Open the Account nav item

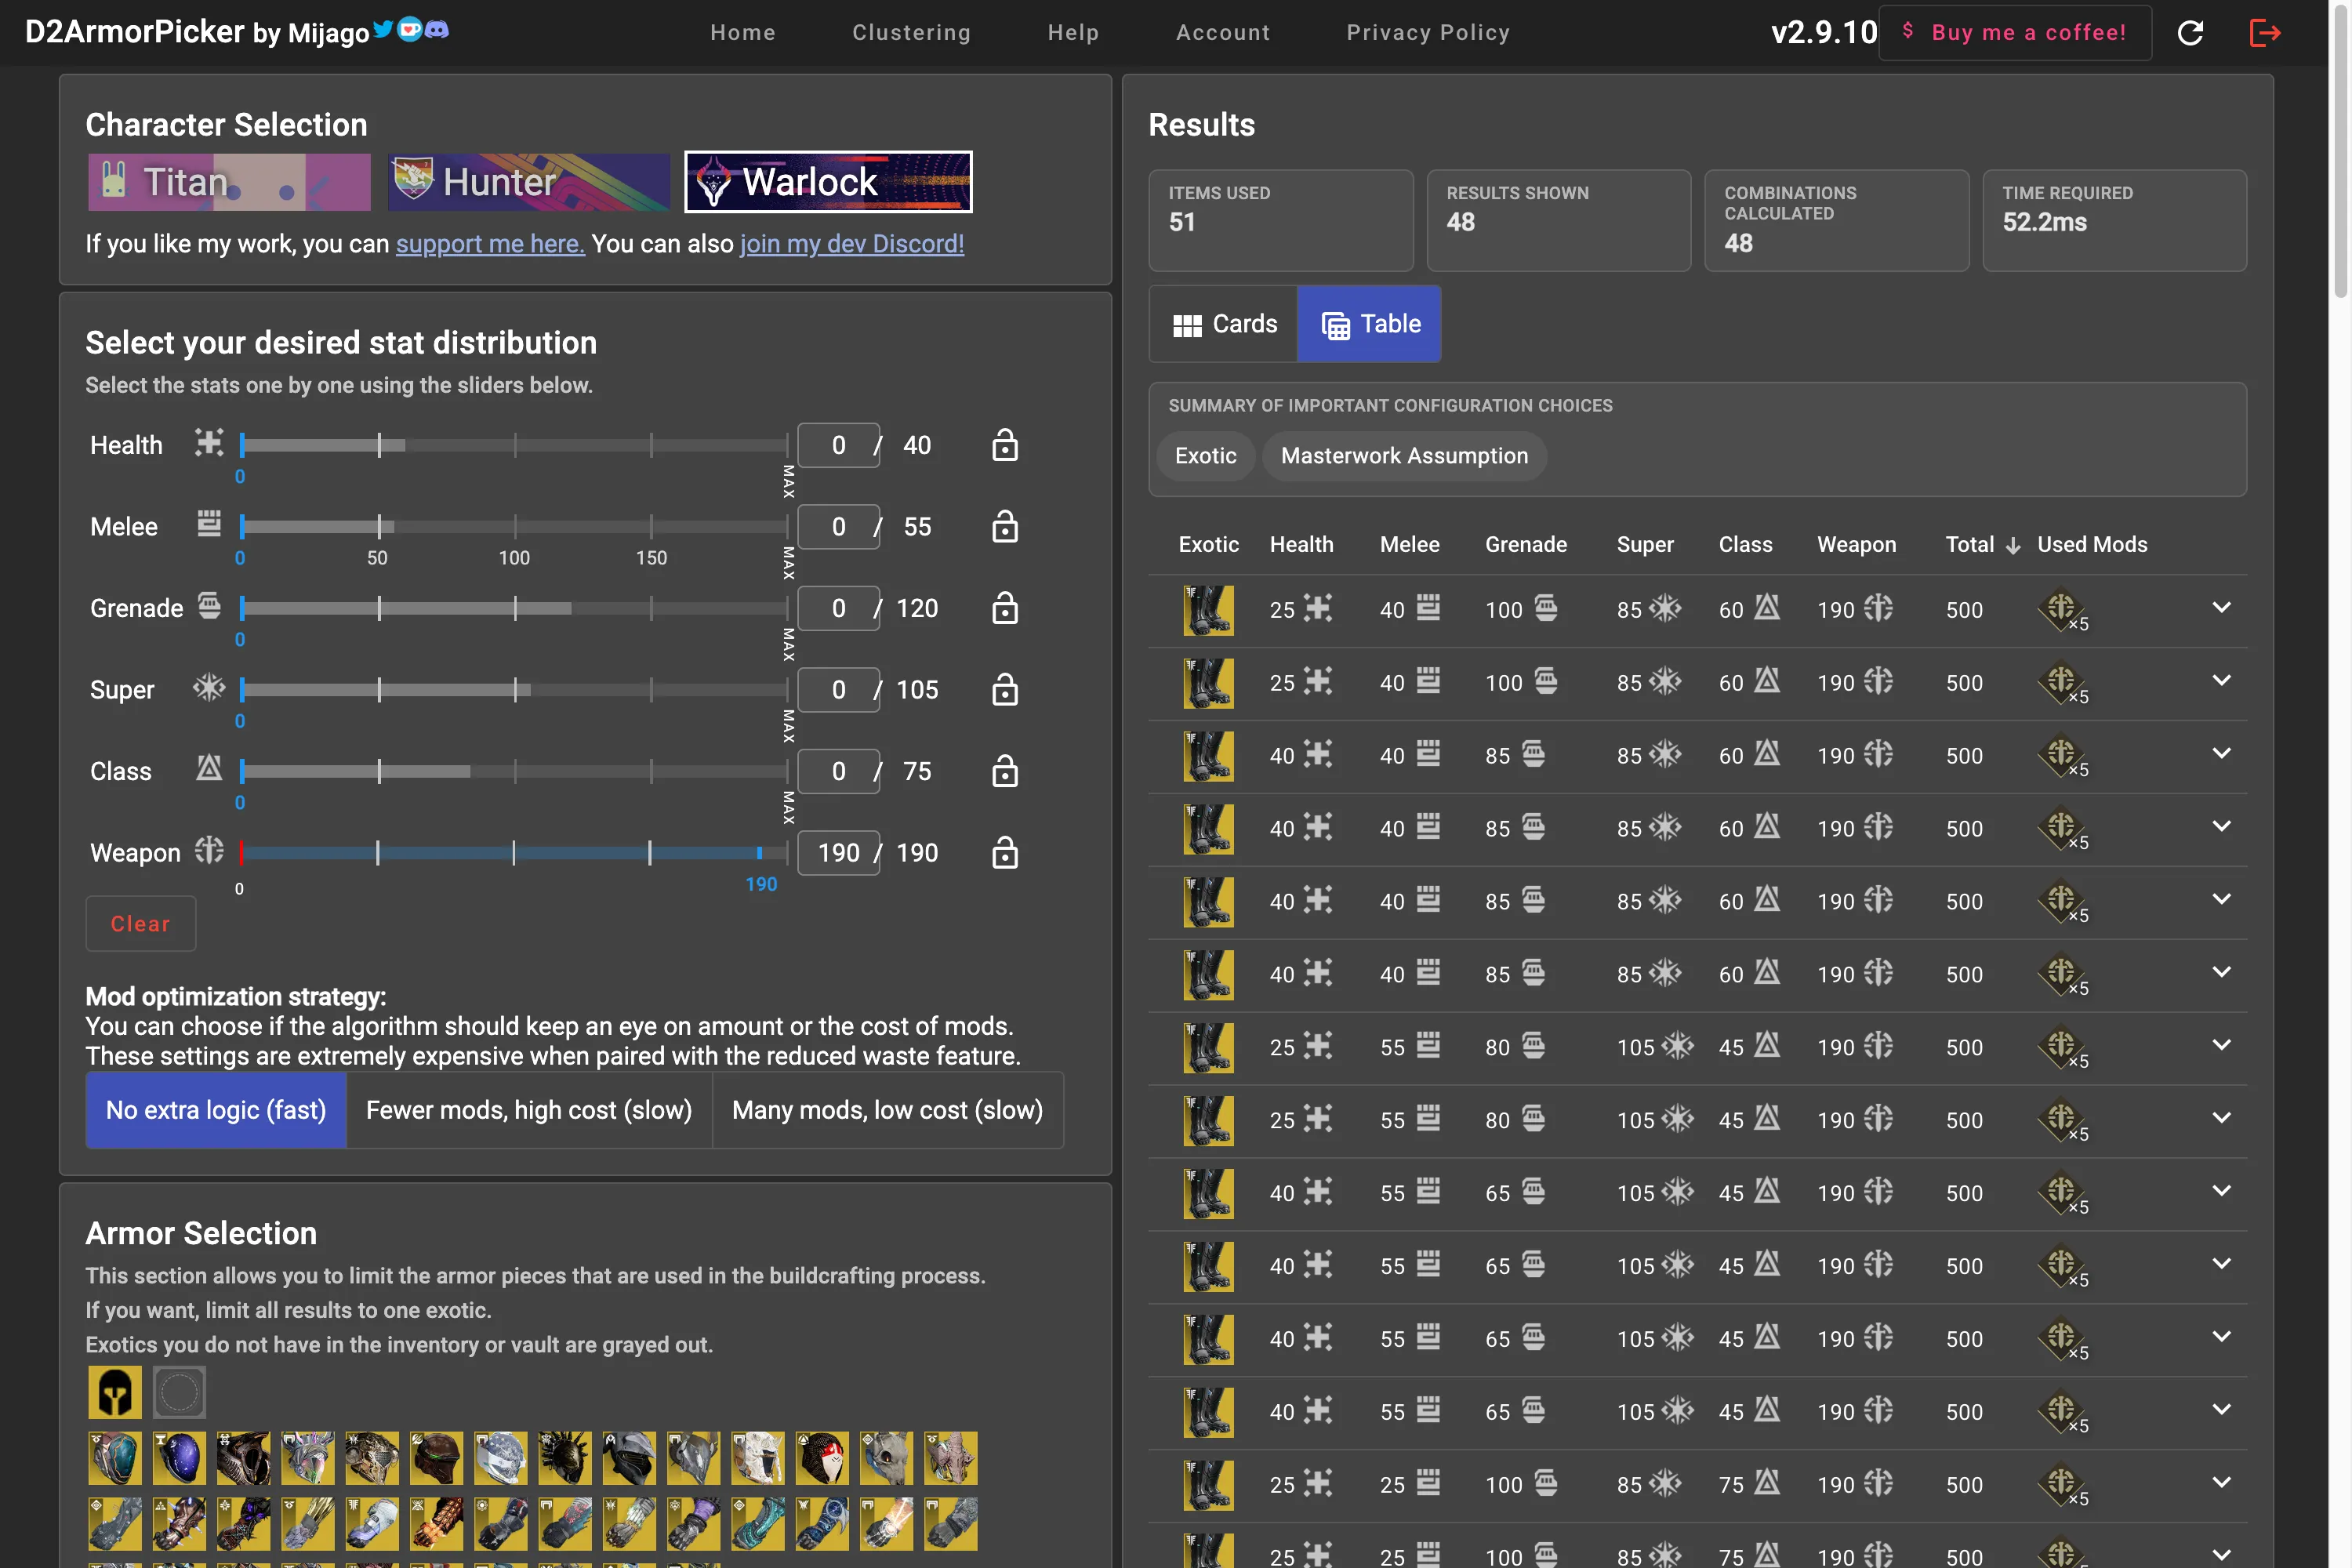(x=1223, y=32)
